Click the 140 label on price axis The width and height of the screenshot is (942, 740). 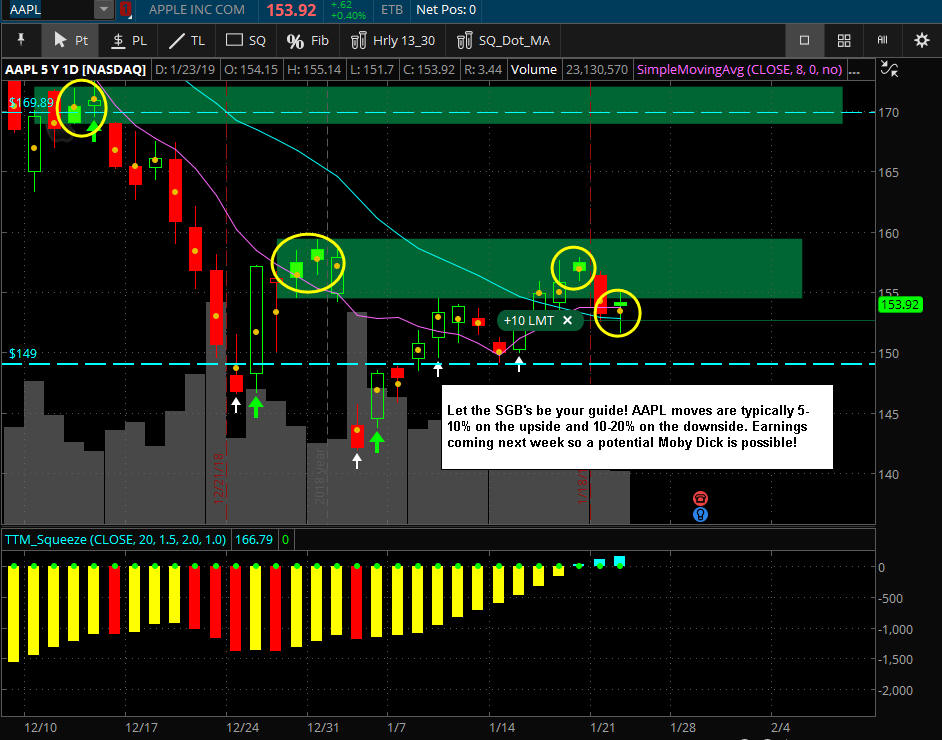888,475
